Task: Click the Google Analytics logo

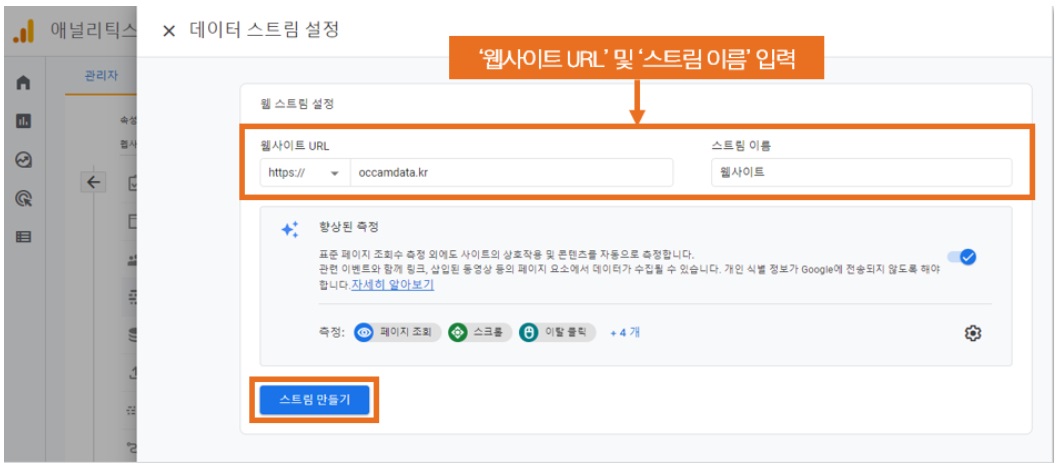Action: point(24,31)
